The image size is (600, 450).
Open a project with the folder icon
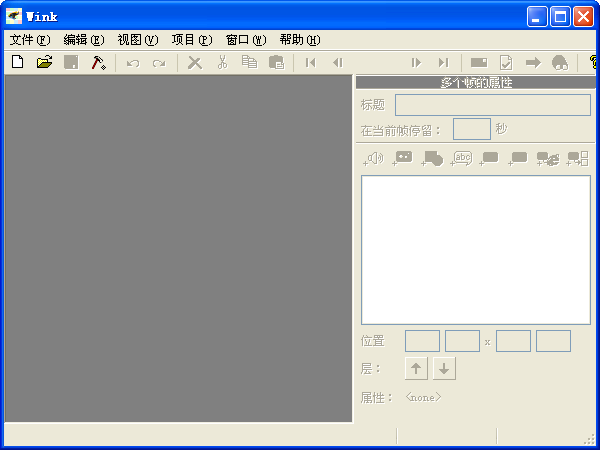coord(44,62)
